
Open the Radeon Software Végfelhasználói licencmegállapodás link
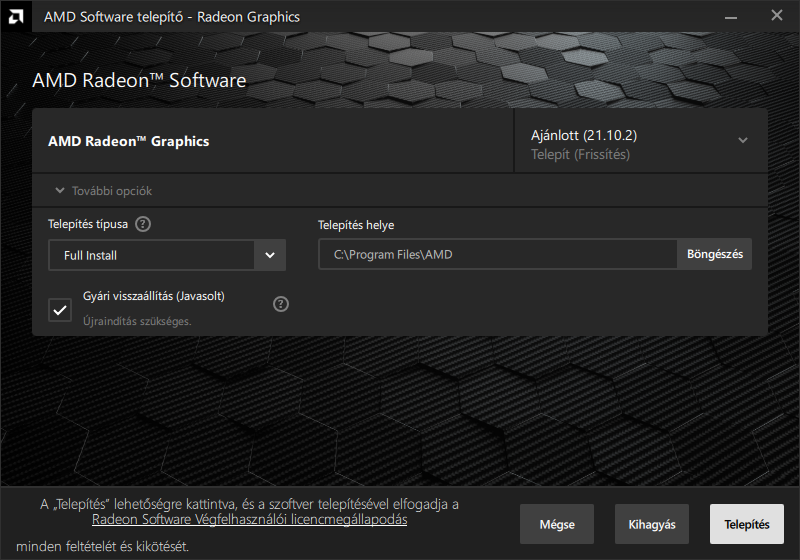pos(249,520)
